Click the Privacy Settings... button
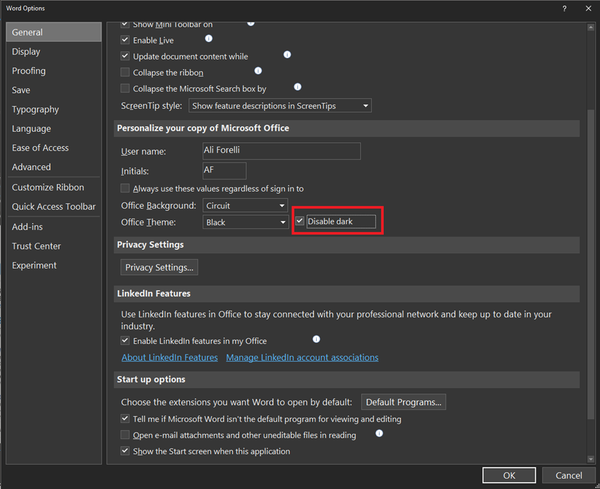This screenshot has width=600, height=489. [x=160, y=267]
